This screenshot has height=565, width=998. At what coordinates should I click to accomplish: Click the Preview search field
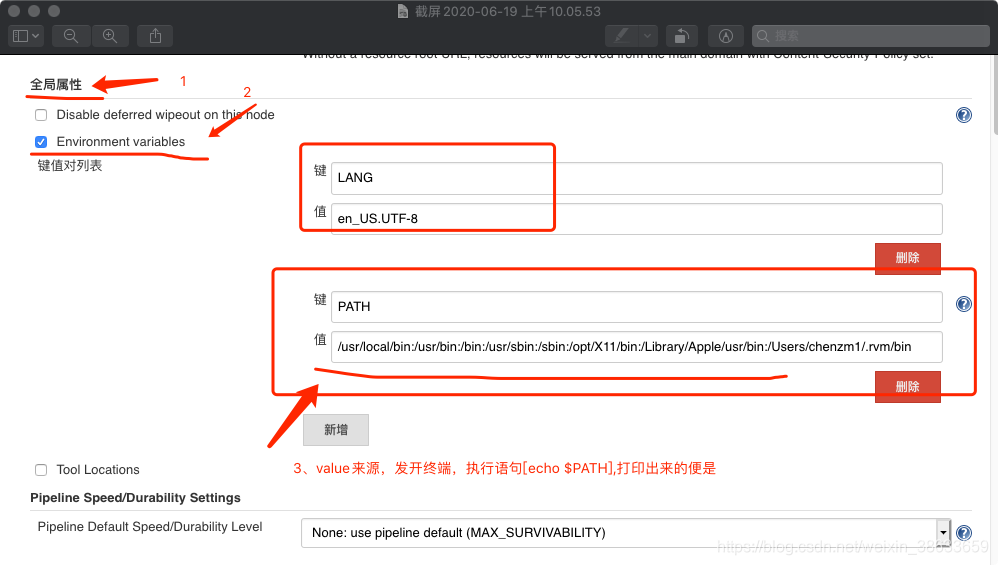(x=871, y=36)
